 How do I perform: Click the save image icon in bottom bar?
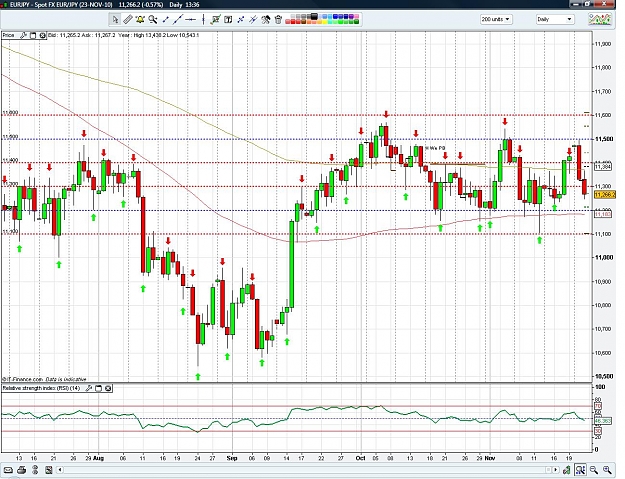[x=49, y=470]
